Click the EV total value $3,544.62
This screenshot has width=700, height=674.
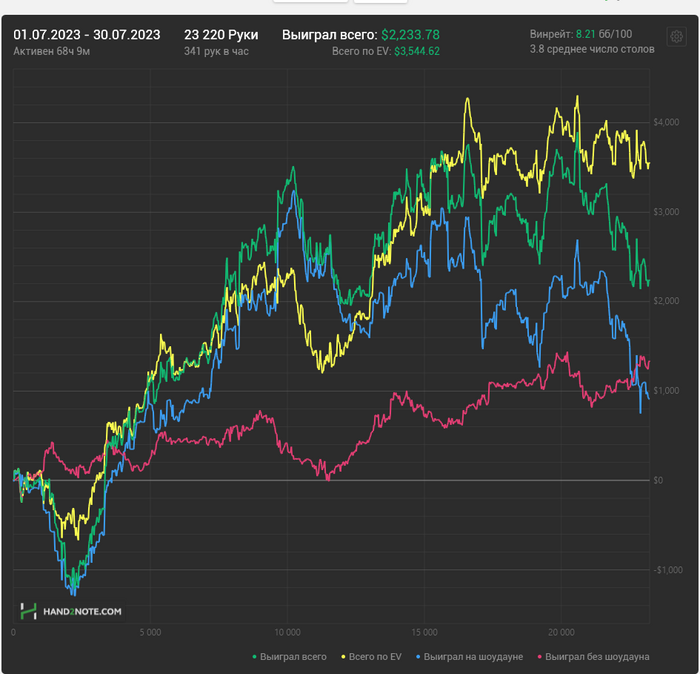tap(417, 51)
